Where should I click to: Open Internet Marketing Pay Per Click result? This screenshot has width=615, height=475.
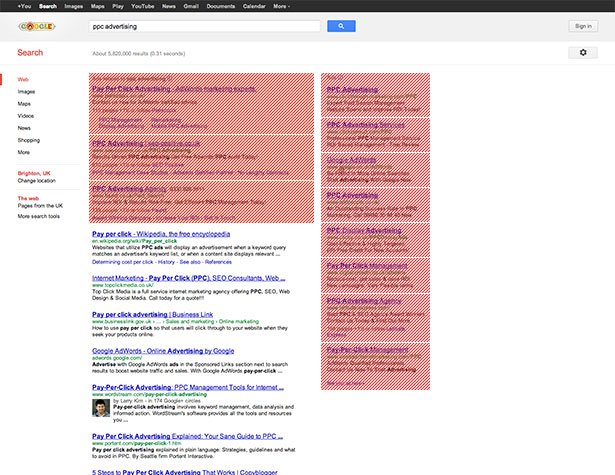coord(189,278)
